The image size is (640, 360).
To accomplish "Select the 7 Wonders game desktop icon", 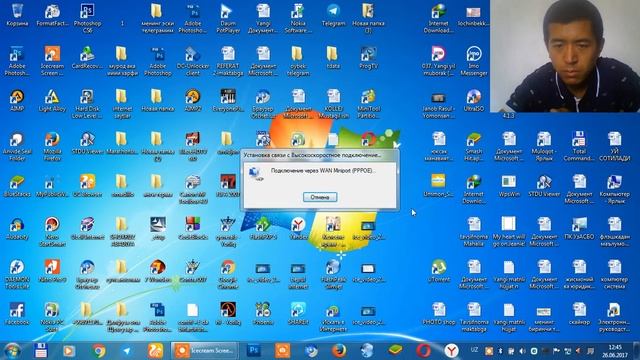I will 158,271.
